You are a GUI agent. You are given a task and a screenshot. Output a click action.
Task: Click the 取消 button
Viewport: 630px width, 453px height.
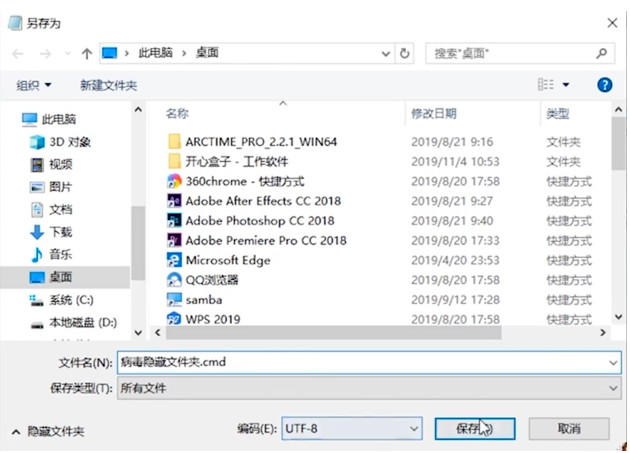[x=568, y=428]
